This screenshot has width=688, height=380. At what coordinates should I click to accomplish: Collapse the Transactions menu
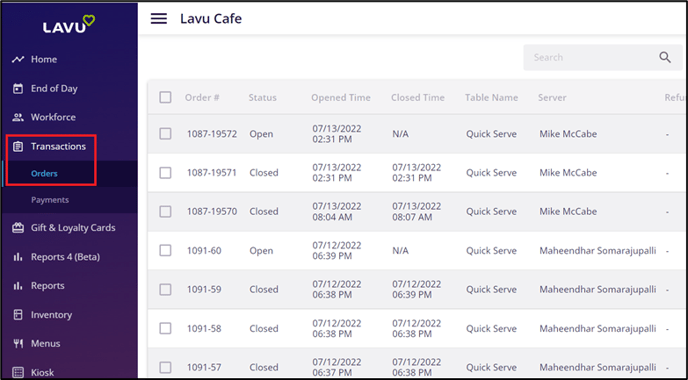tap(58, 147)
